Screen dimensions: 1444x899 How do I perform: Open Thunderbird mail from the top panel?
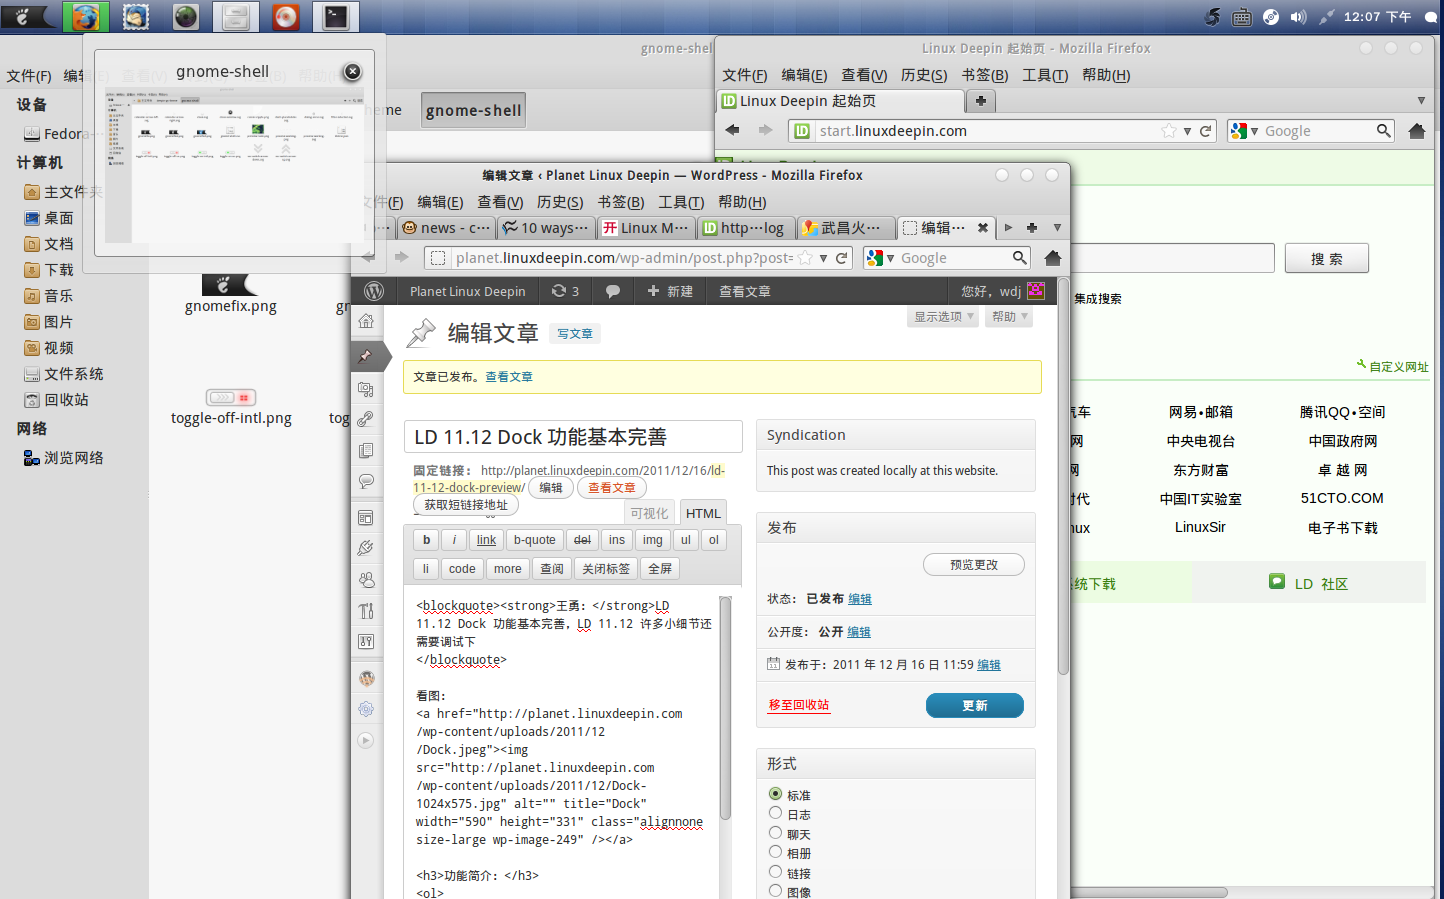(x=136, y=16)
